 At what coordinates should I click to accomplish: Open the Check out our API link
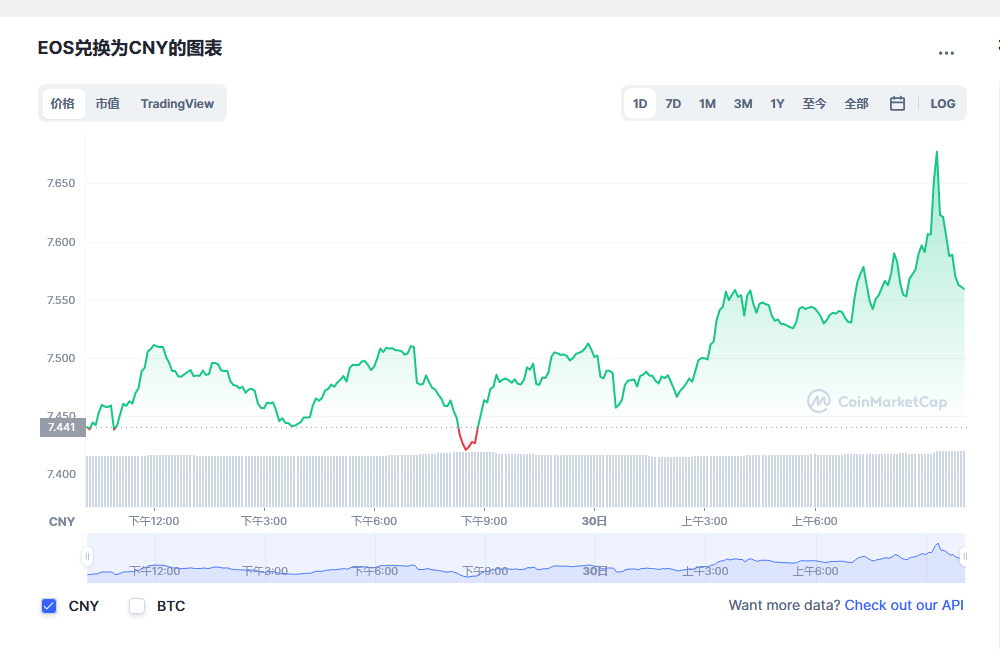pos(904,605)
